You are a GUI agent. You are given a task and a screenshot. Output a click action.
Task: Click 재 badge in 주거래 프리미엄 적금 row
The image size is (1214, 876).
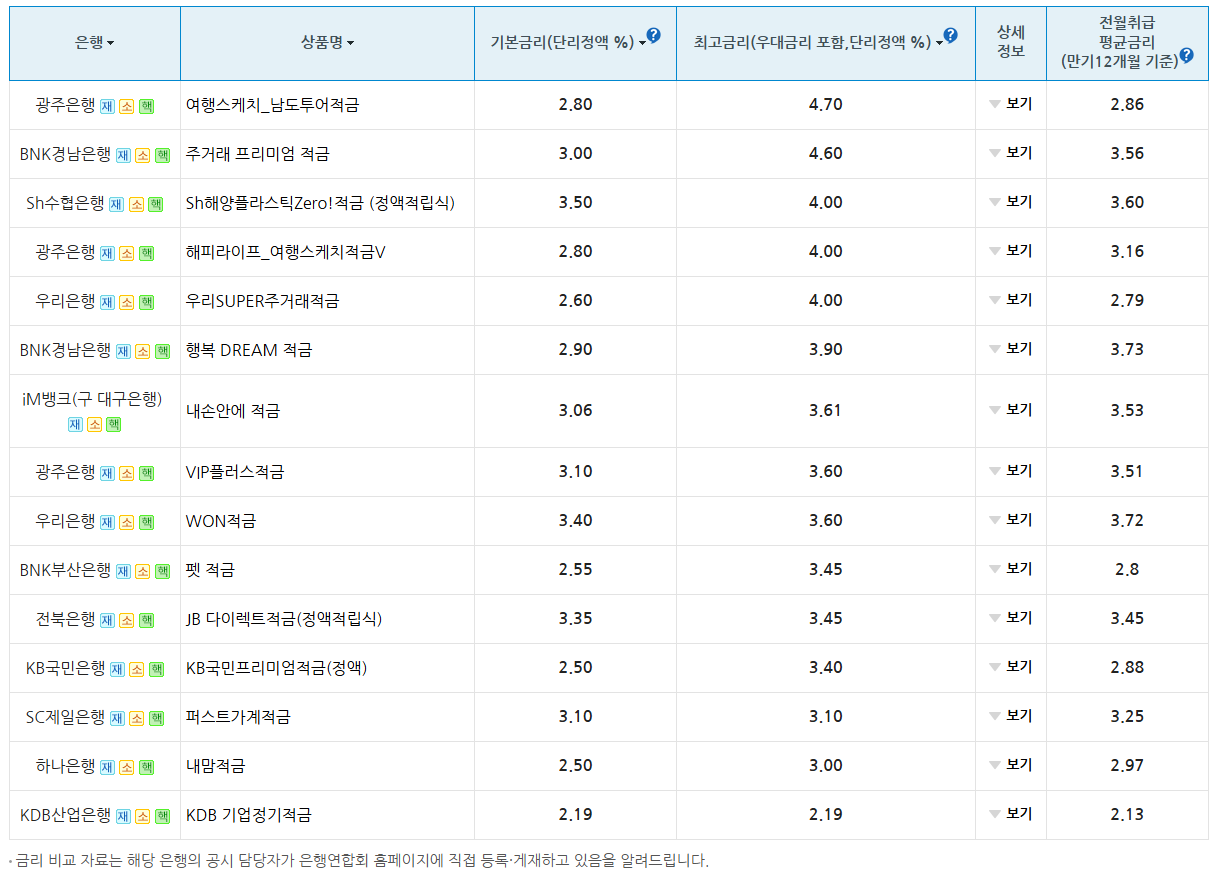(x=123, y=155)
